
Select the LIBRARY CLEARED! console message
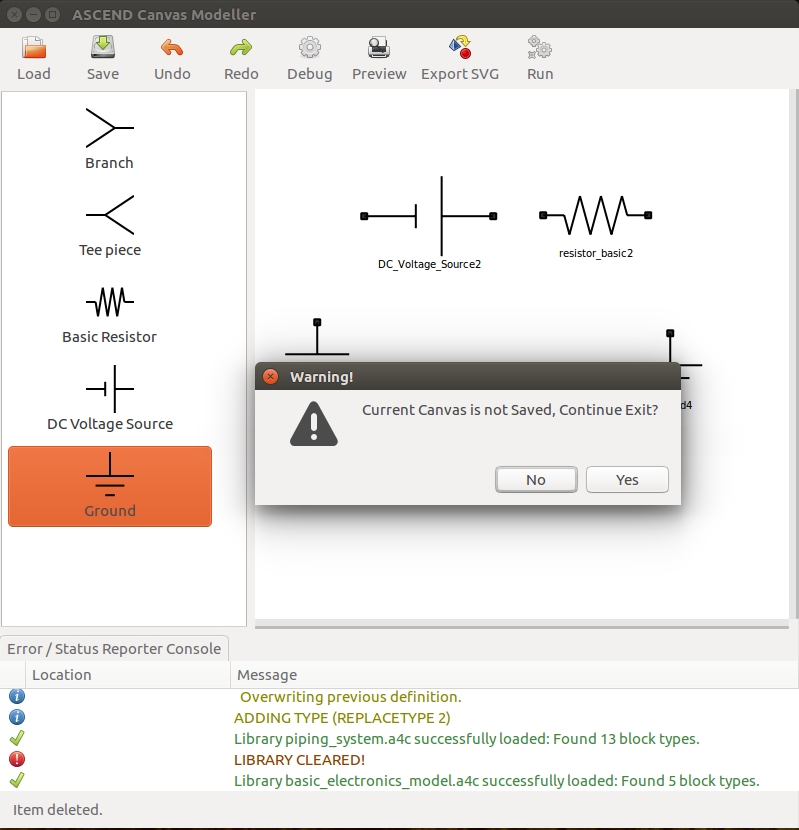(299, 760)
